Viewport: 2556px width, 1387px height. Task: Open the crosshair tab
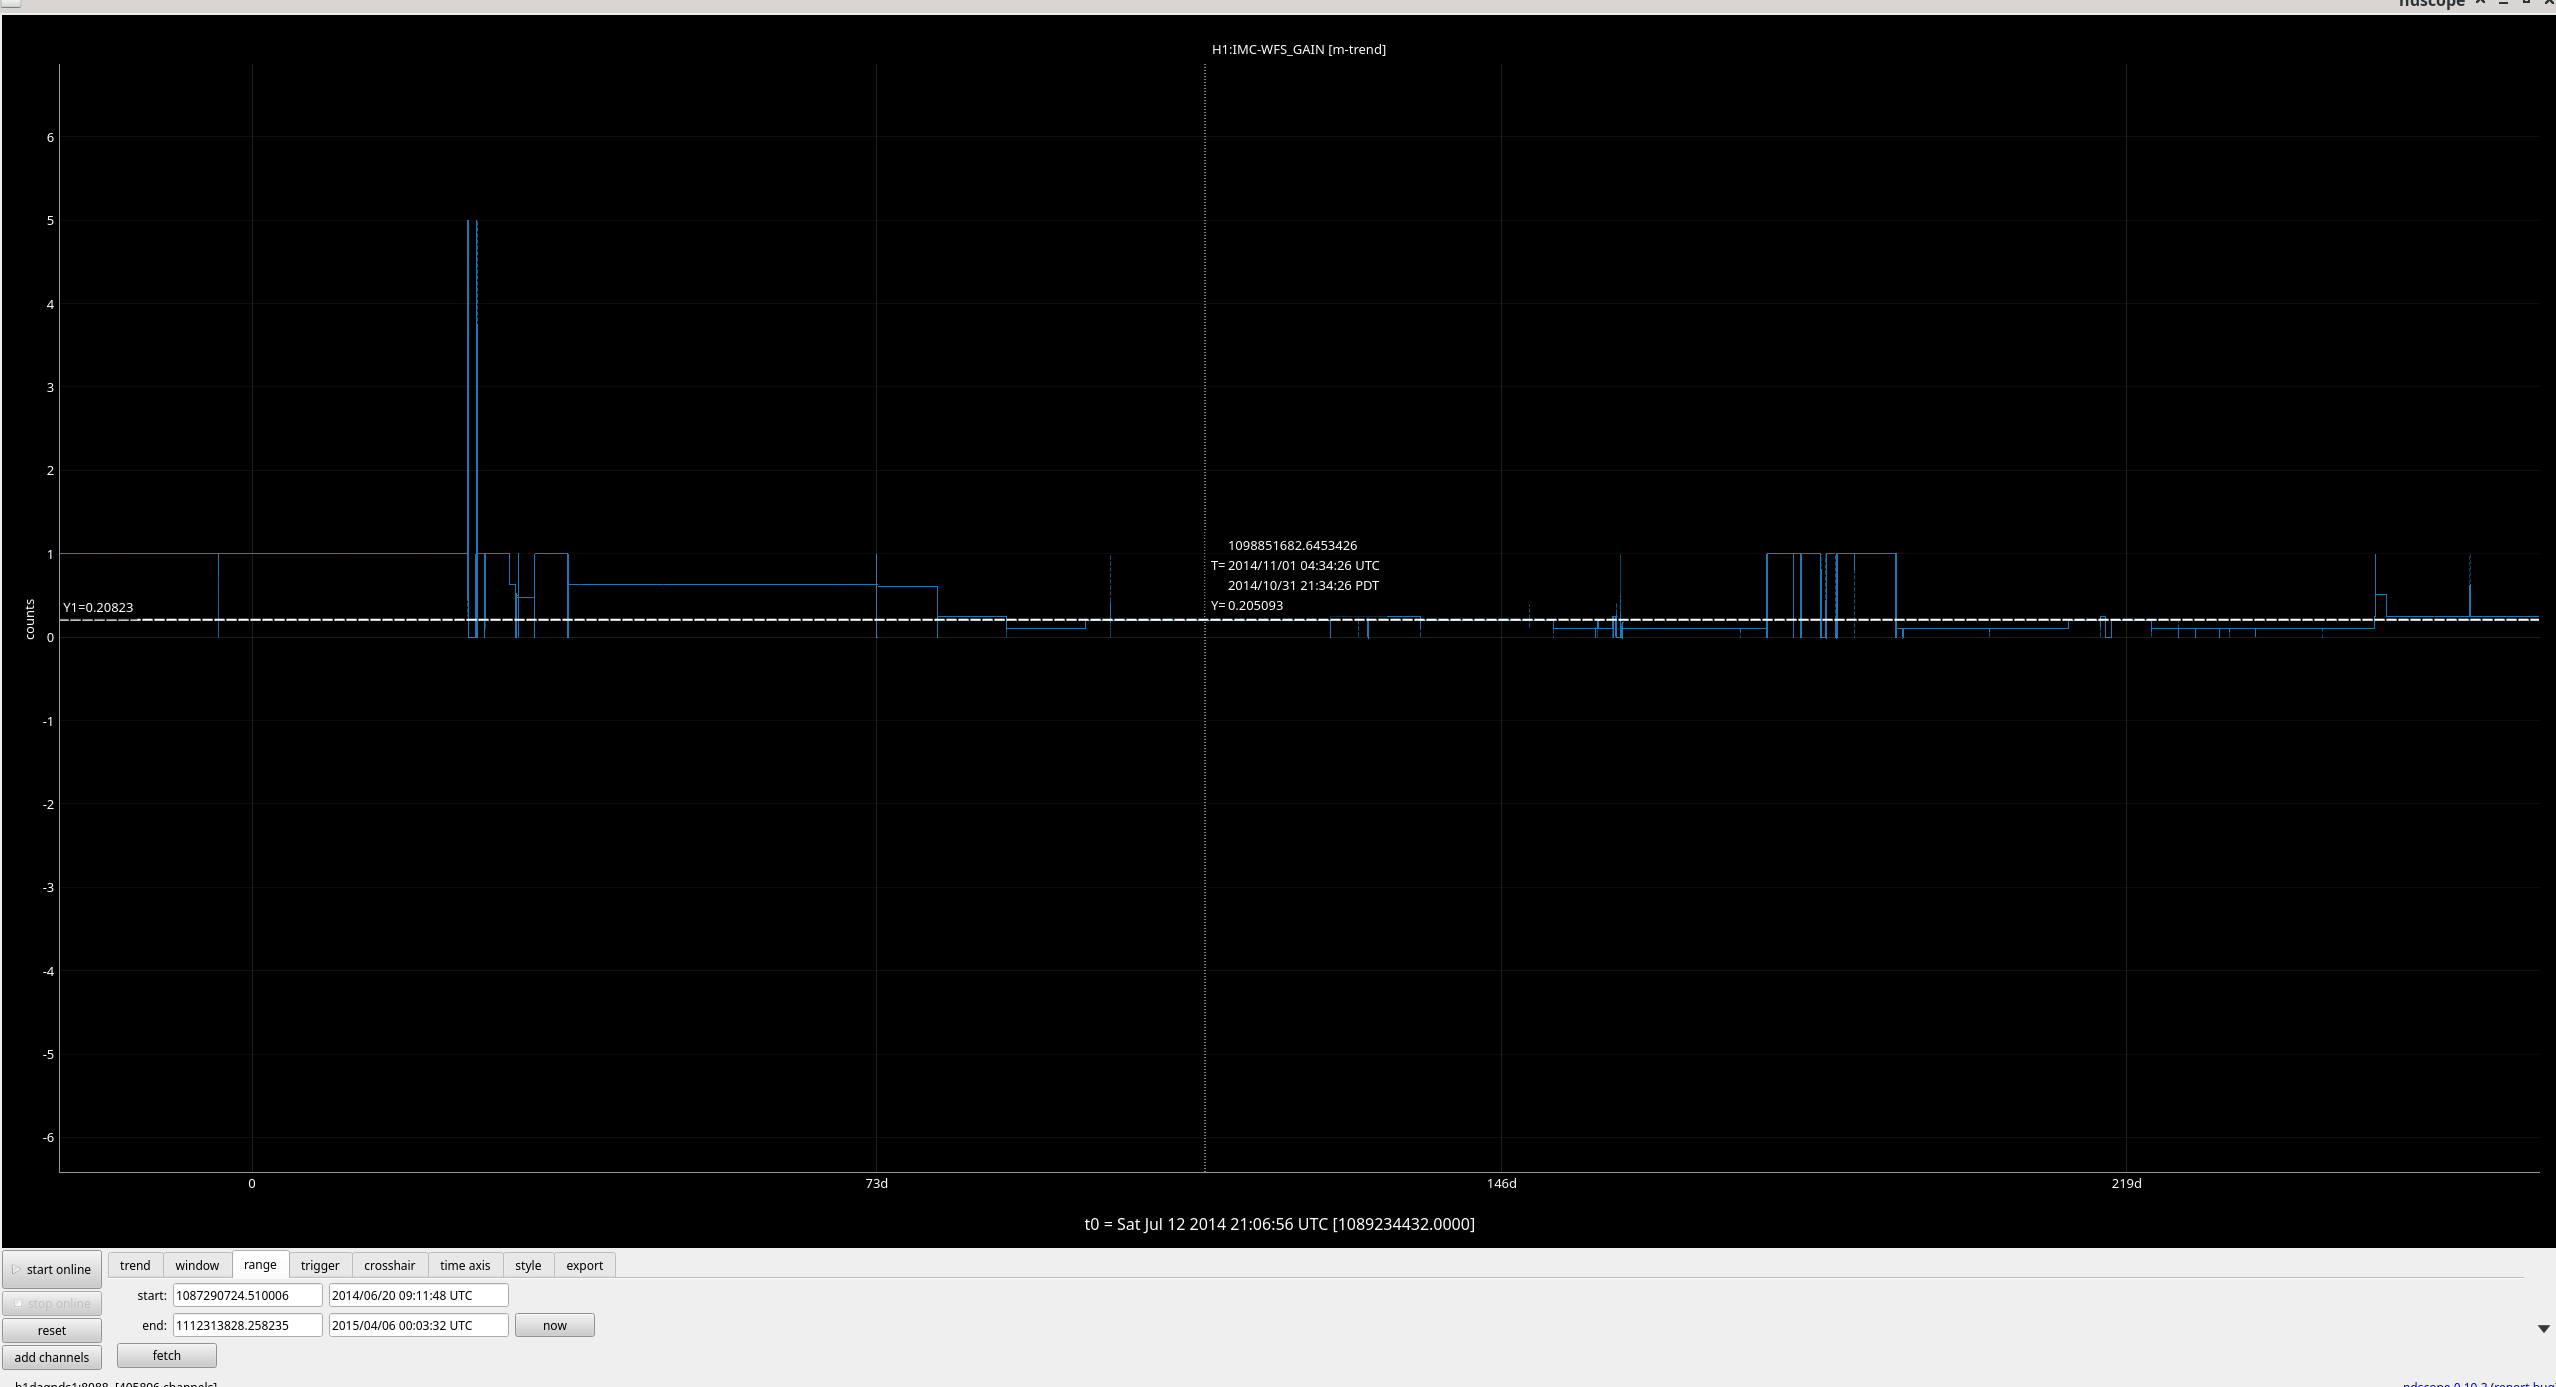(389, 1265)
